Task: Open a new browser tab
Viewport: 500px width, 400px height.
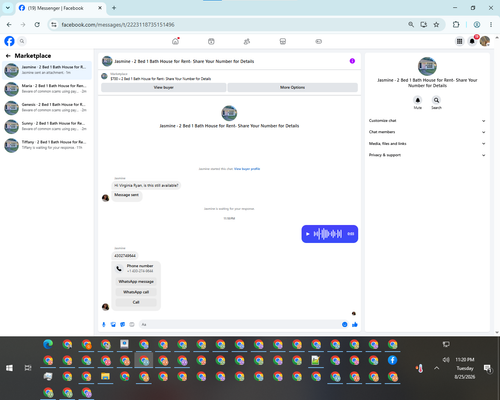Action: 114,8
